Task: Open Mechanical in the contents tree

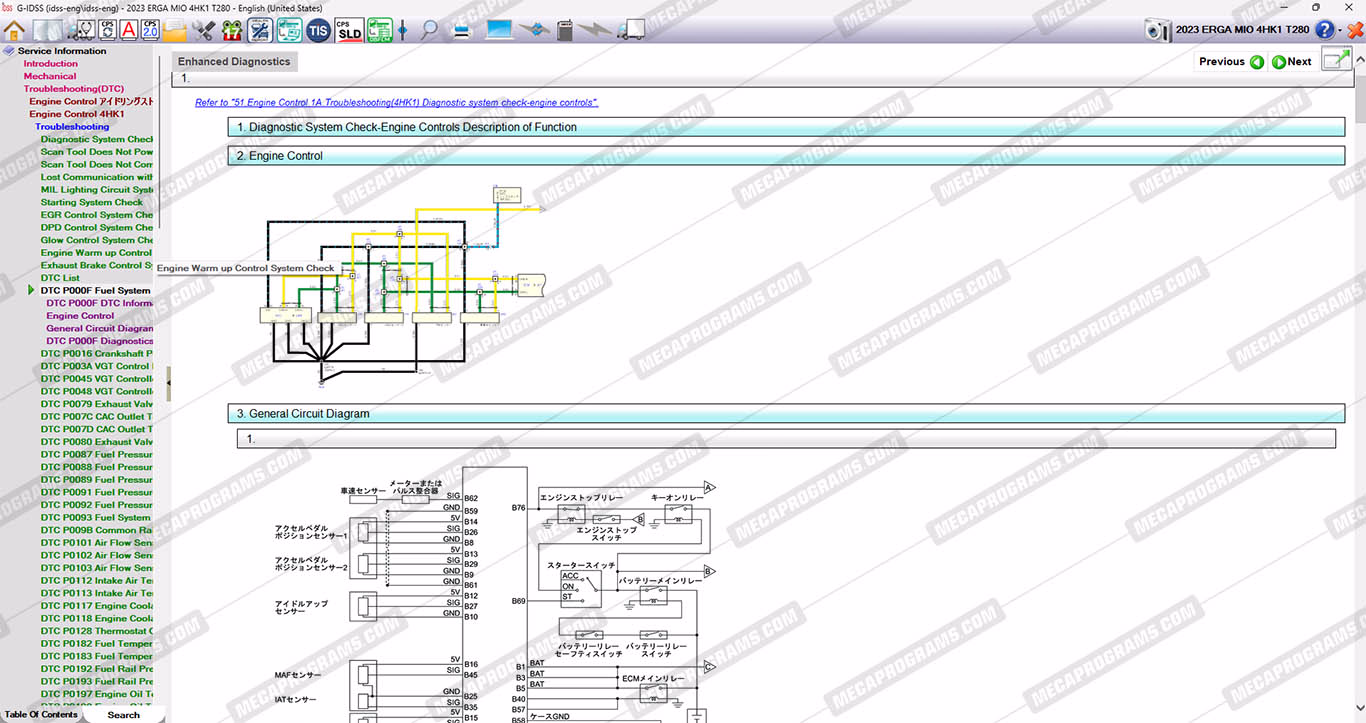Action: (50, 76)
